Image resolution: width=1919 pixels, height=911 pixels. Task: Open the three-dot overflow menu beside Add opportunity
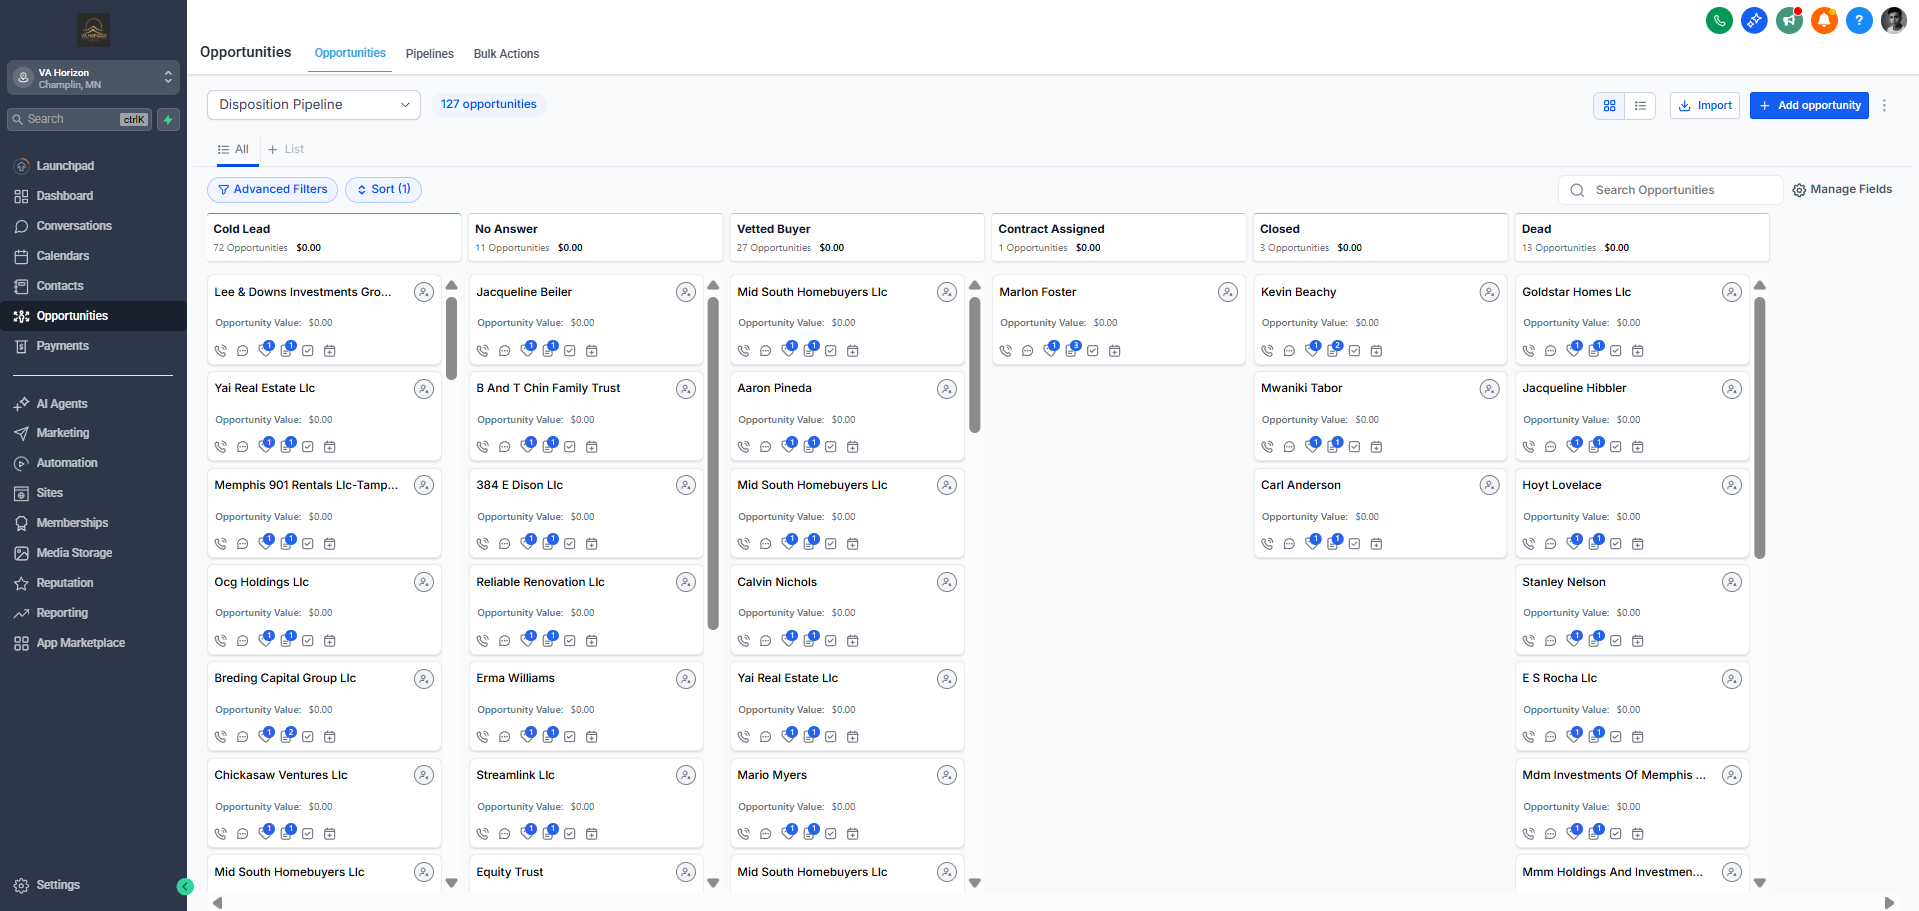pos(1885,105)
